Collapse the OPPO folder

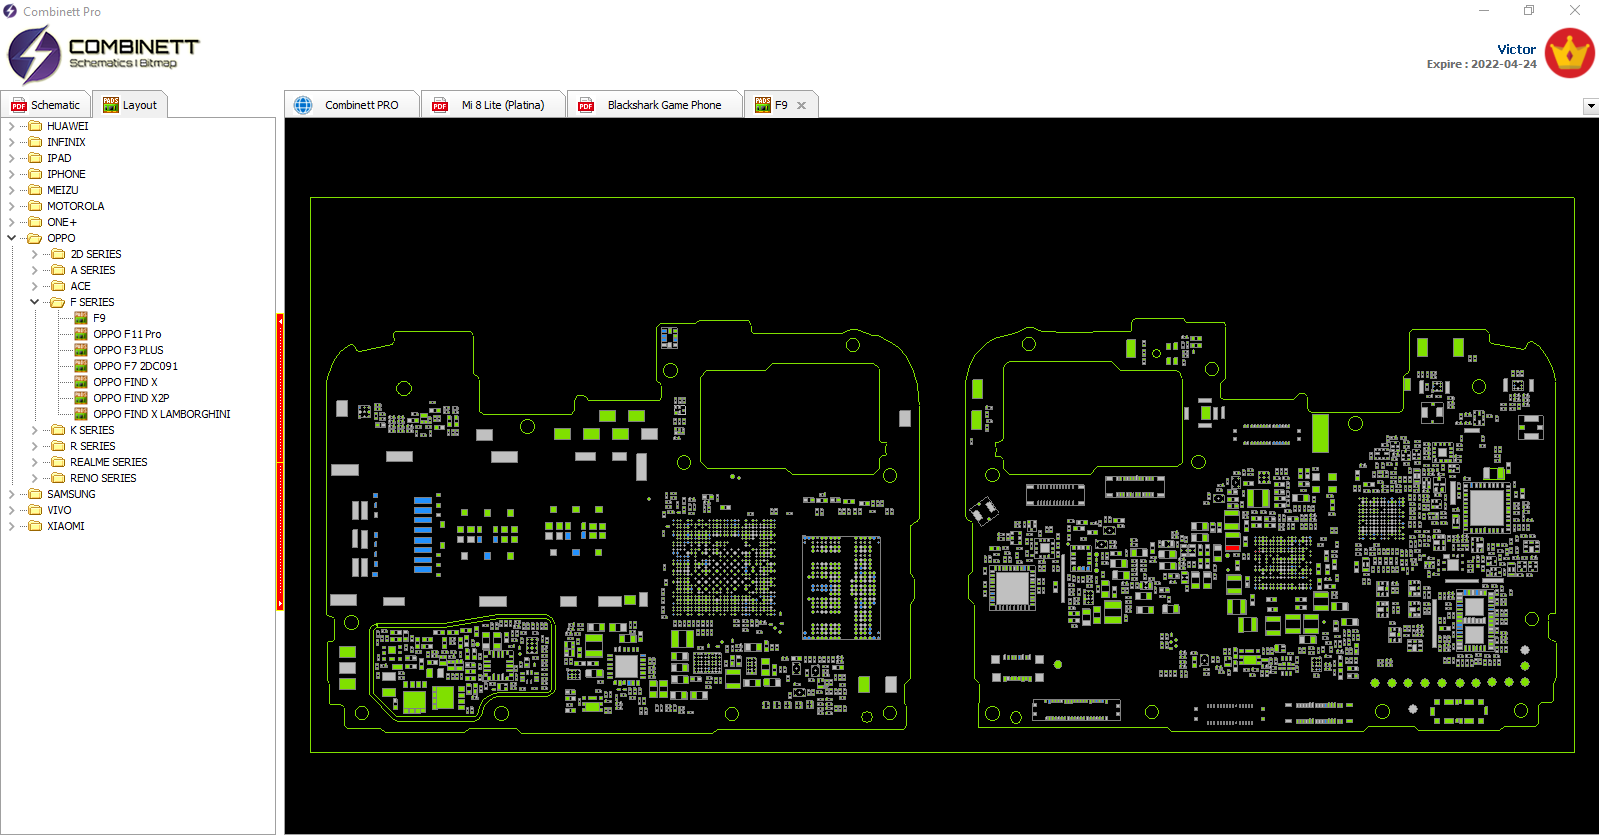click(11, 238)
